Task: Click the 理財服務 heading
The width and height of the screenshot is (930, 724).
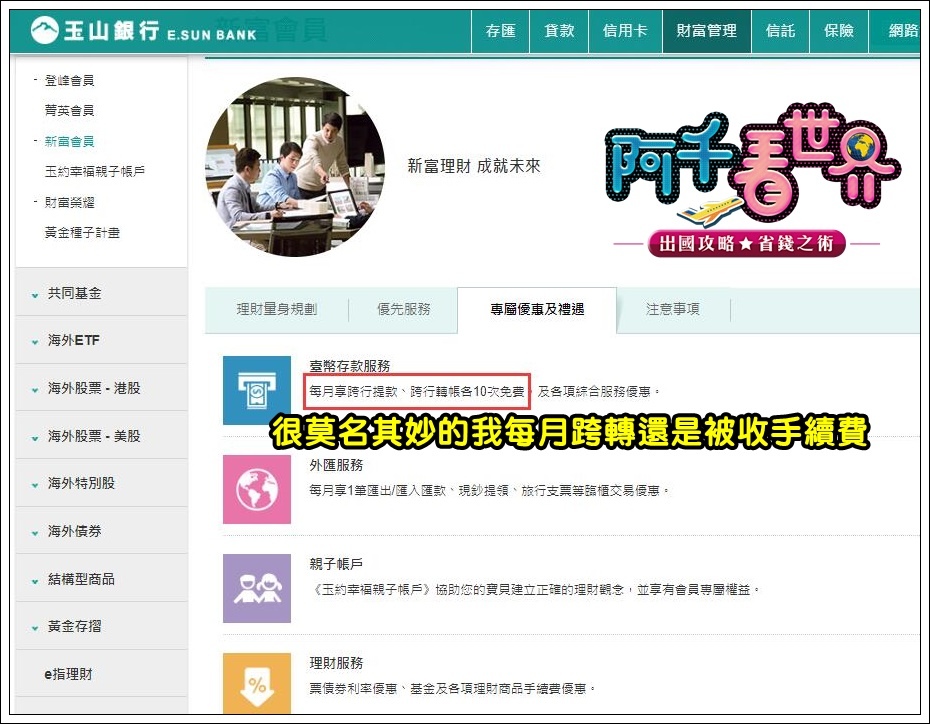Action: (x=336, y=663)
